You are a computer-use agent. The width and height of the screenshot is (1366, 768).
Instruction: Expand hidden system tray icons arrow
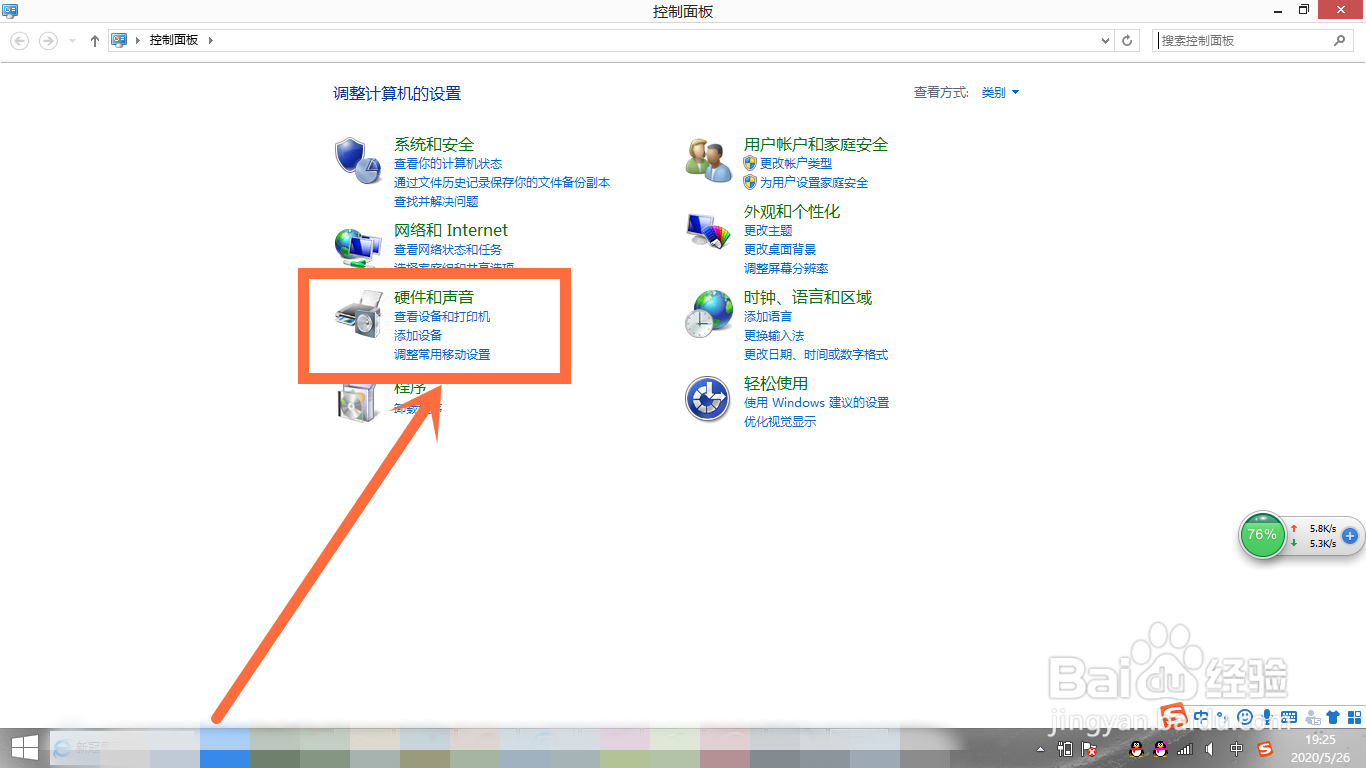tap(1040, 749)
